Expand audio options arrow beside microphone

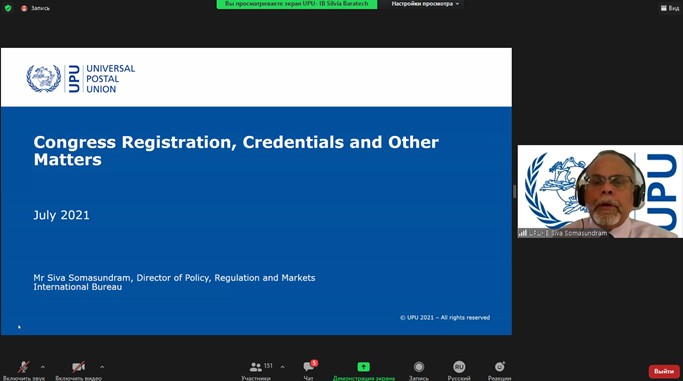pyautogui.click(x=43, y=367)
